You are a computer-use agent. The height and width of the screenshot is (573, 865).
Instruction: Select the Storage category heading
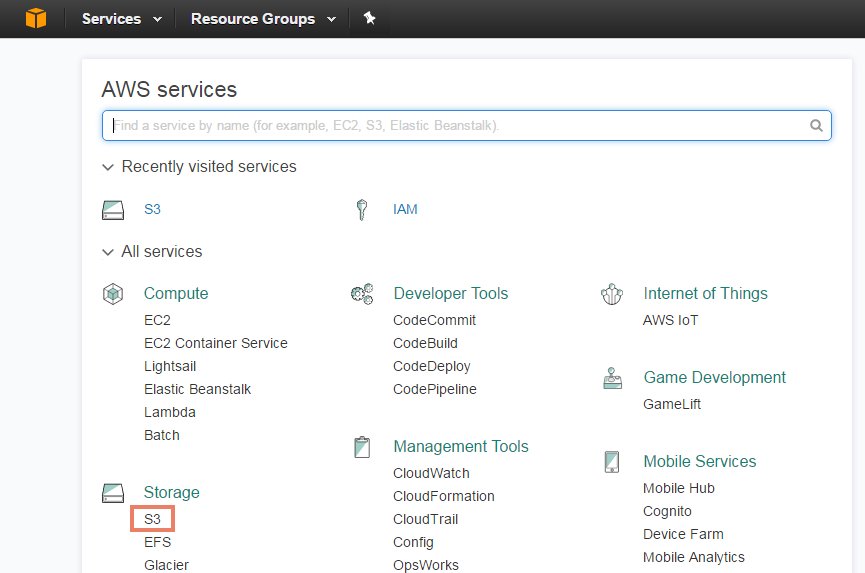(x=172, y=492)
